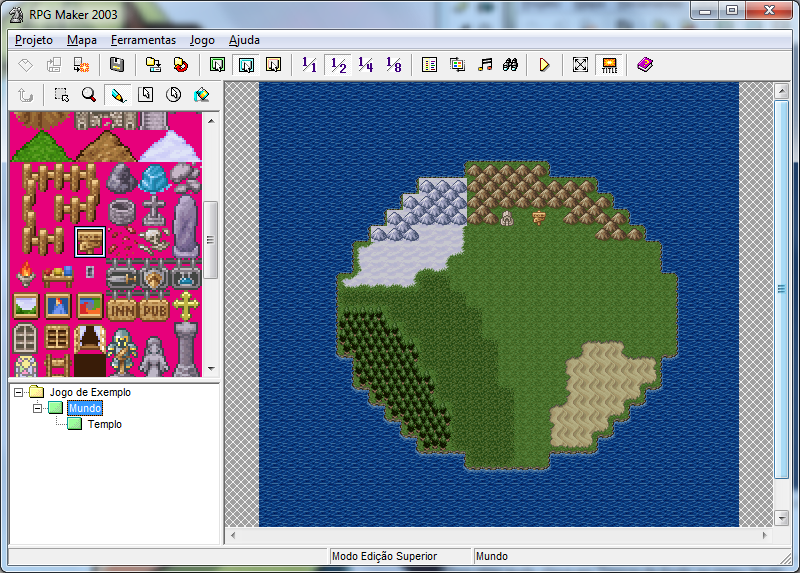Viewport: 800px width, 573px height.
Task: Start test play with the yellow arrow
Action: [544, 65]
